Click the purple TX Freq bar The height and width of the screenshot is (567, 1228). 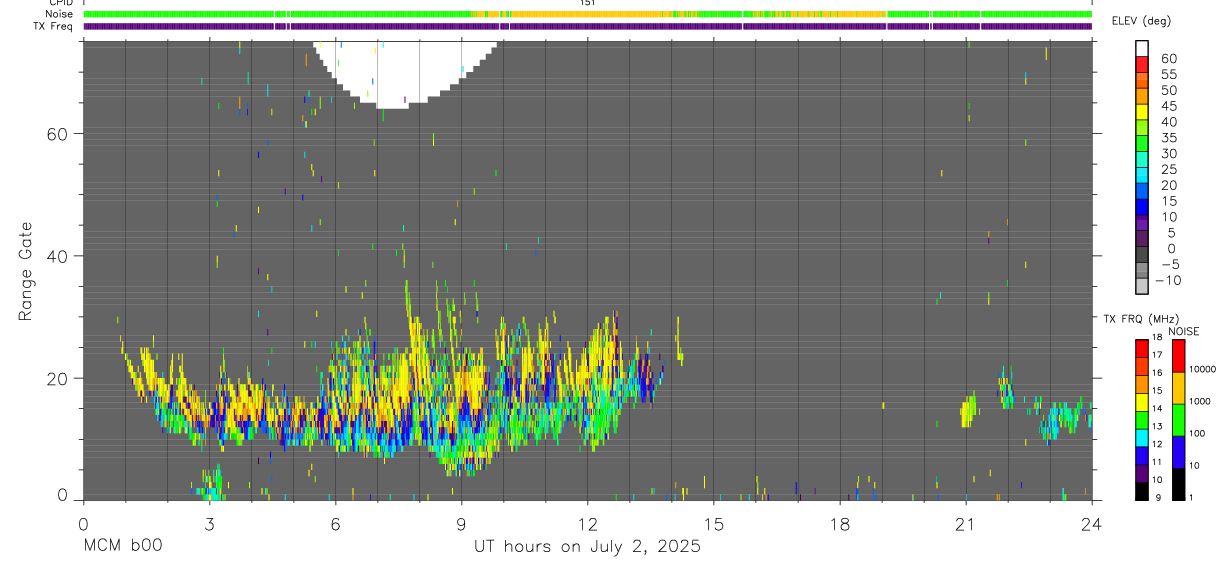(x=588, y=26)
